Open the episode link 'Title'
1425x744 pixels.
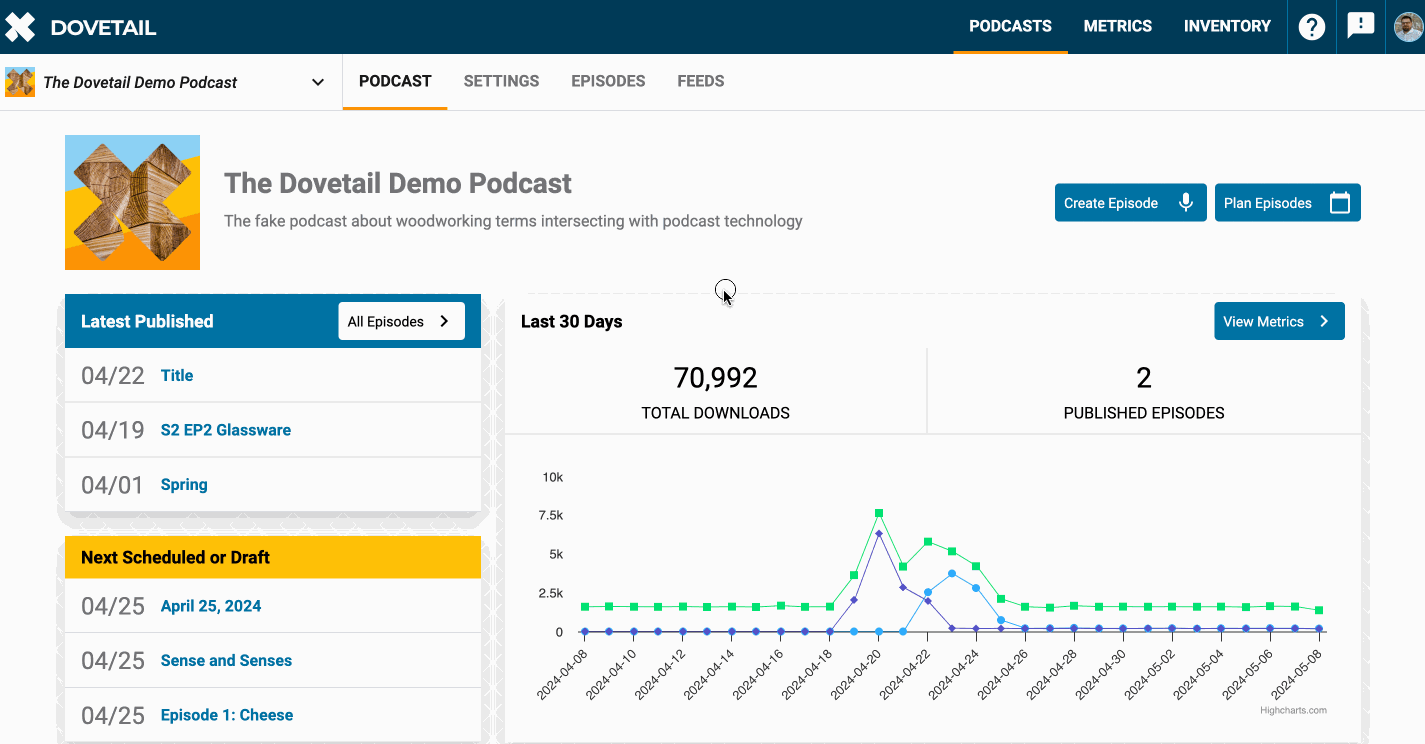point(177,375)
